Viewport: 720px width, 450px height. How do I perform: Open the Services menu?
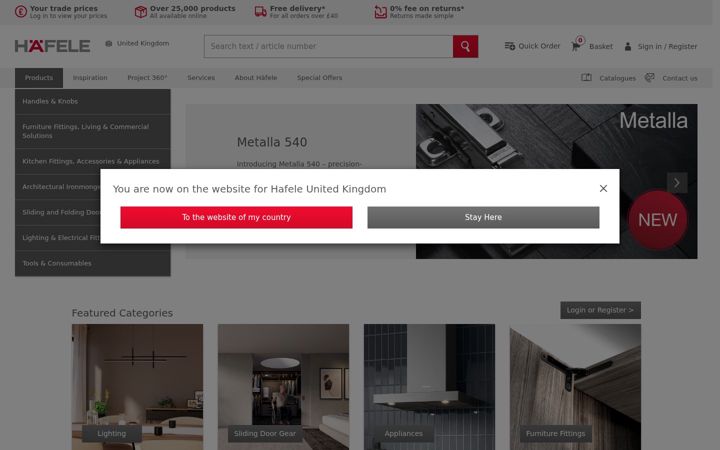201,78
